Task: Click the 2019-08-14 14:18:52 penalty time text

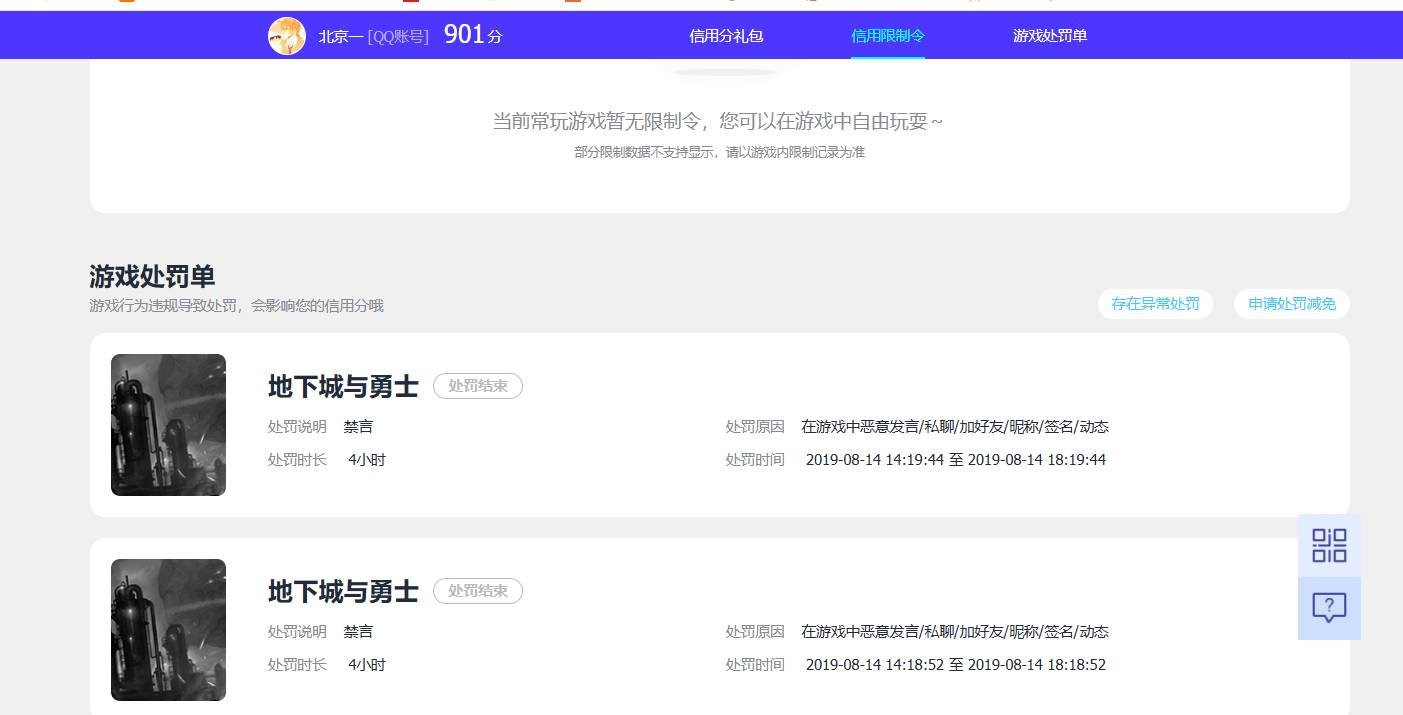Action: 956,665
